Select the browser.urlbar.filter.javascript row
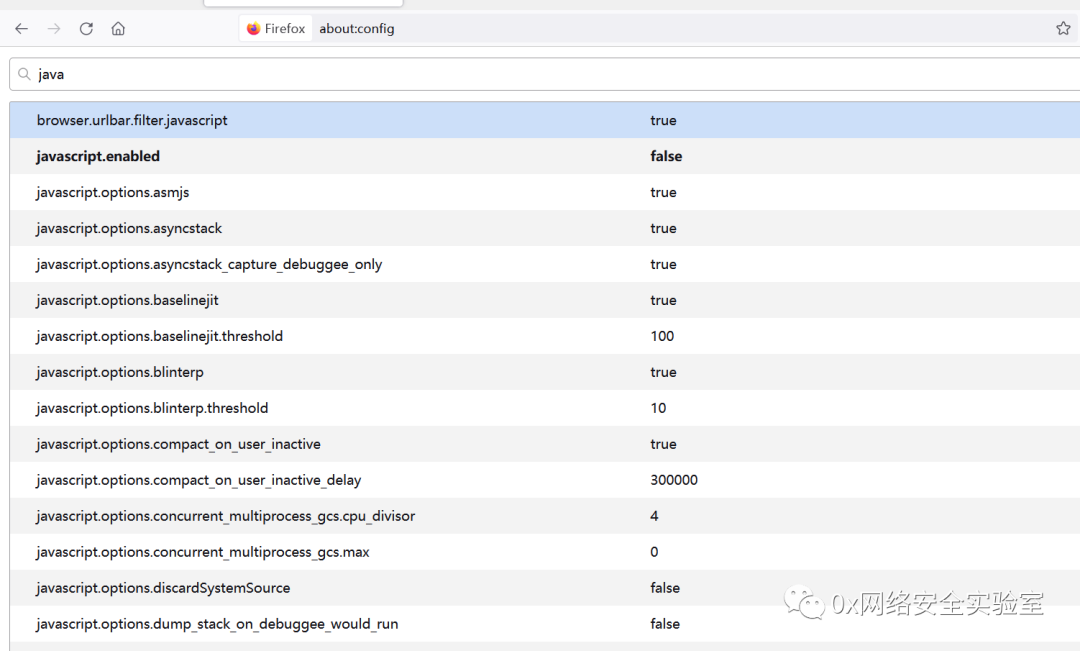This screenshot has height=651, width=1080. [544, 120]
